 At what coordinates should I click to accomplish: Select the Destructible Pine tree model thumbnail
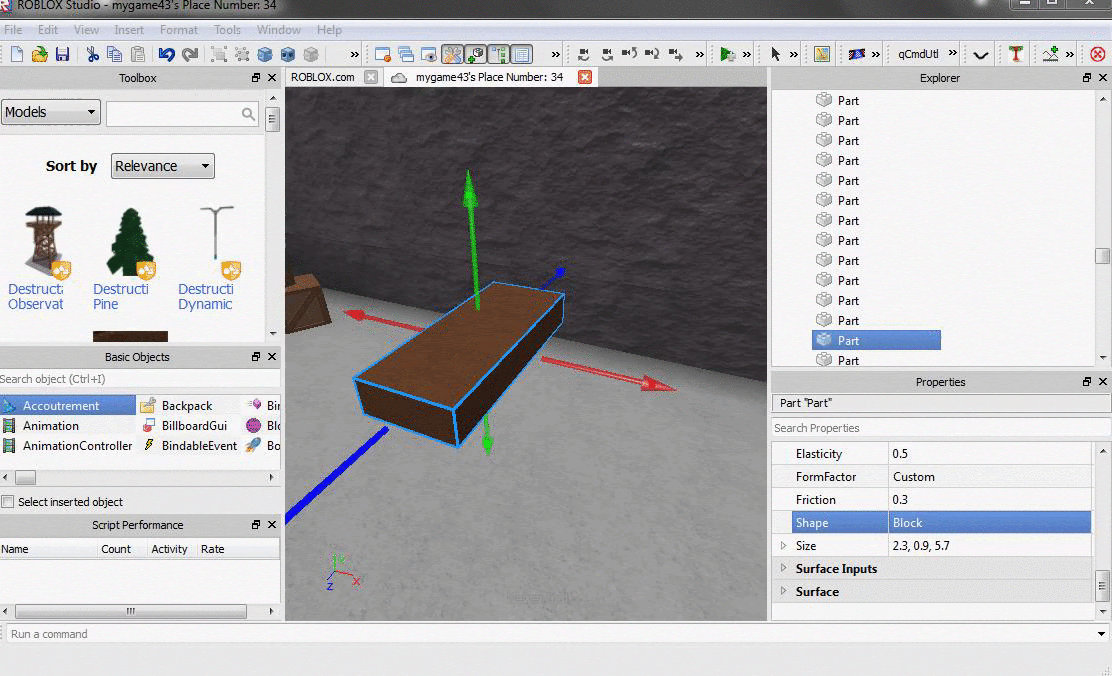tap(130, 242)
